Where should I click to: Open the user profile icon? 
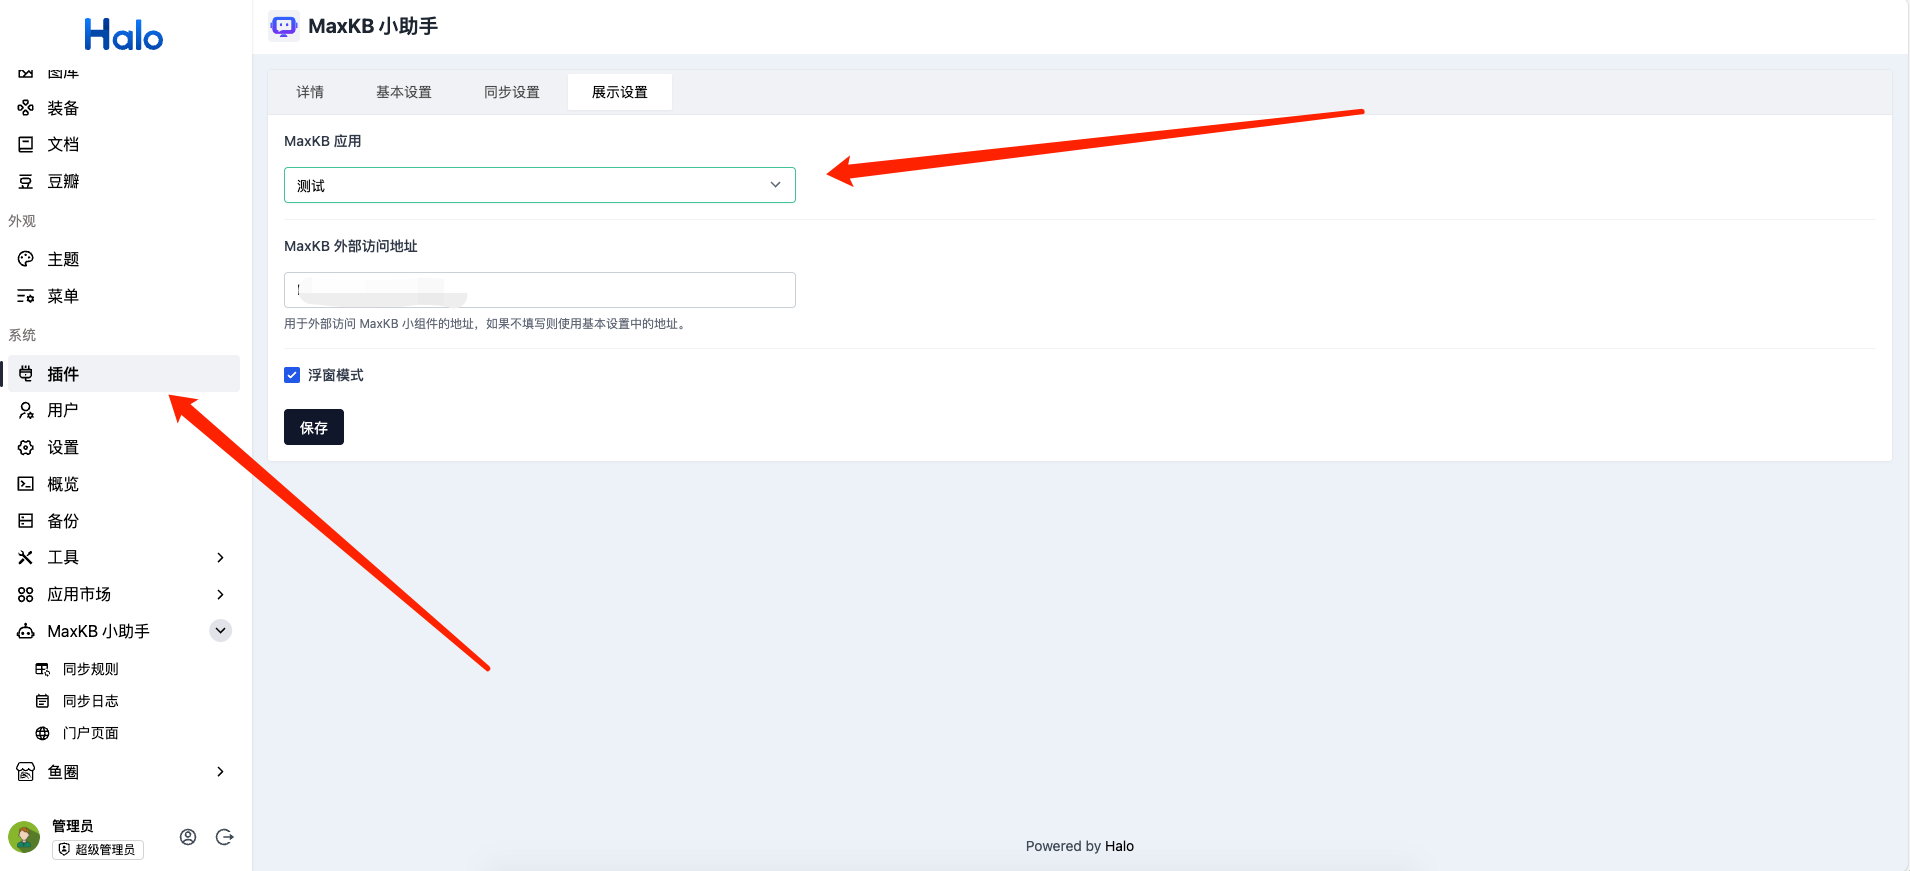click(188, 837)
